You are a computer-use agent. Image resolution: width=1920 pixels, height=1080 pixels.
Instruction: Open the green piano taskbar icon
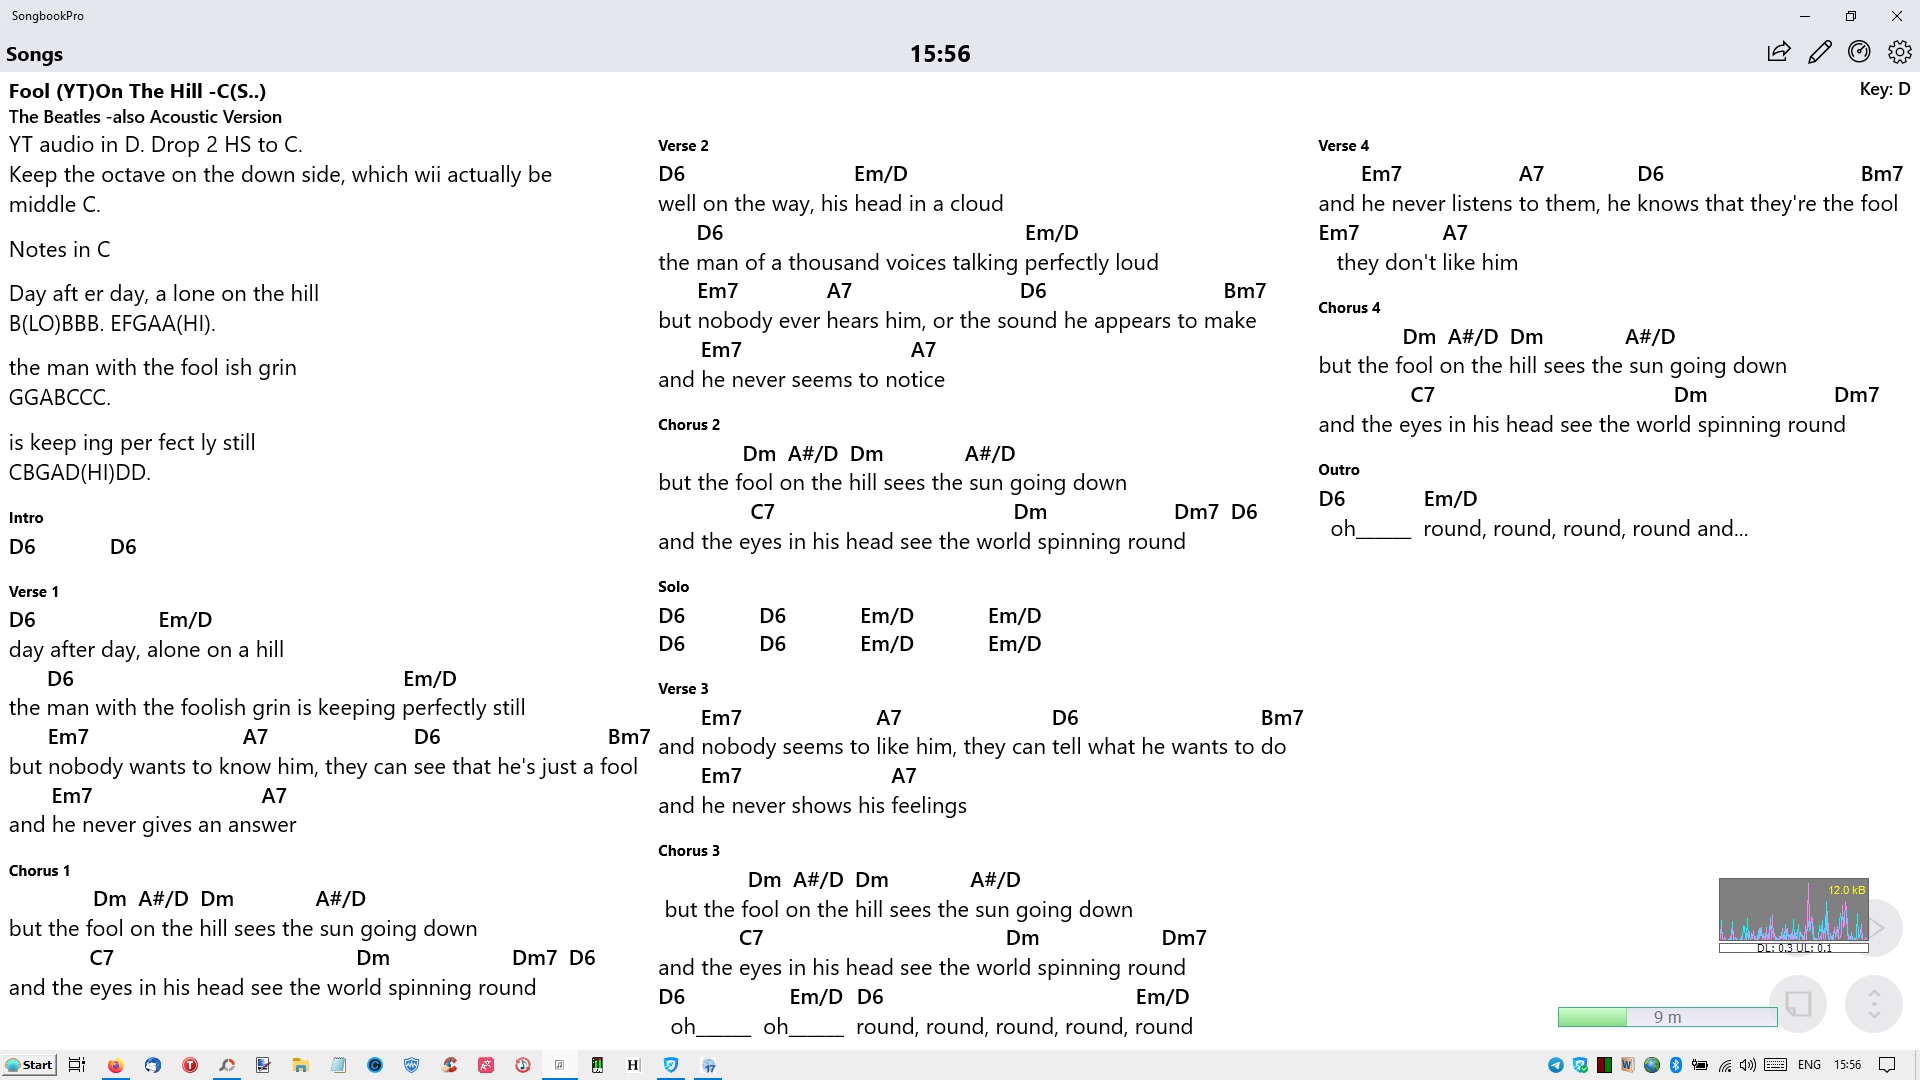[597, 1065]
